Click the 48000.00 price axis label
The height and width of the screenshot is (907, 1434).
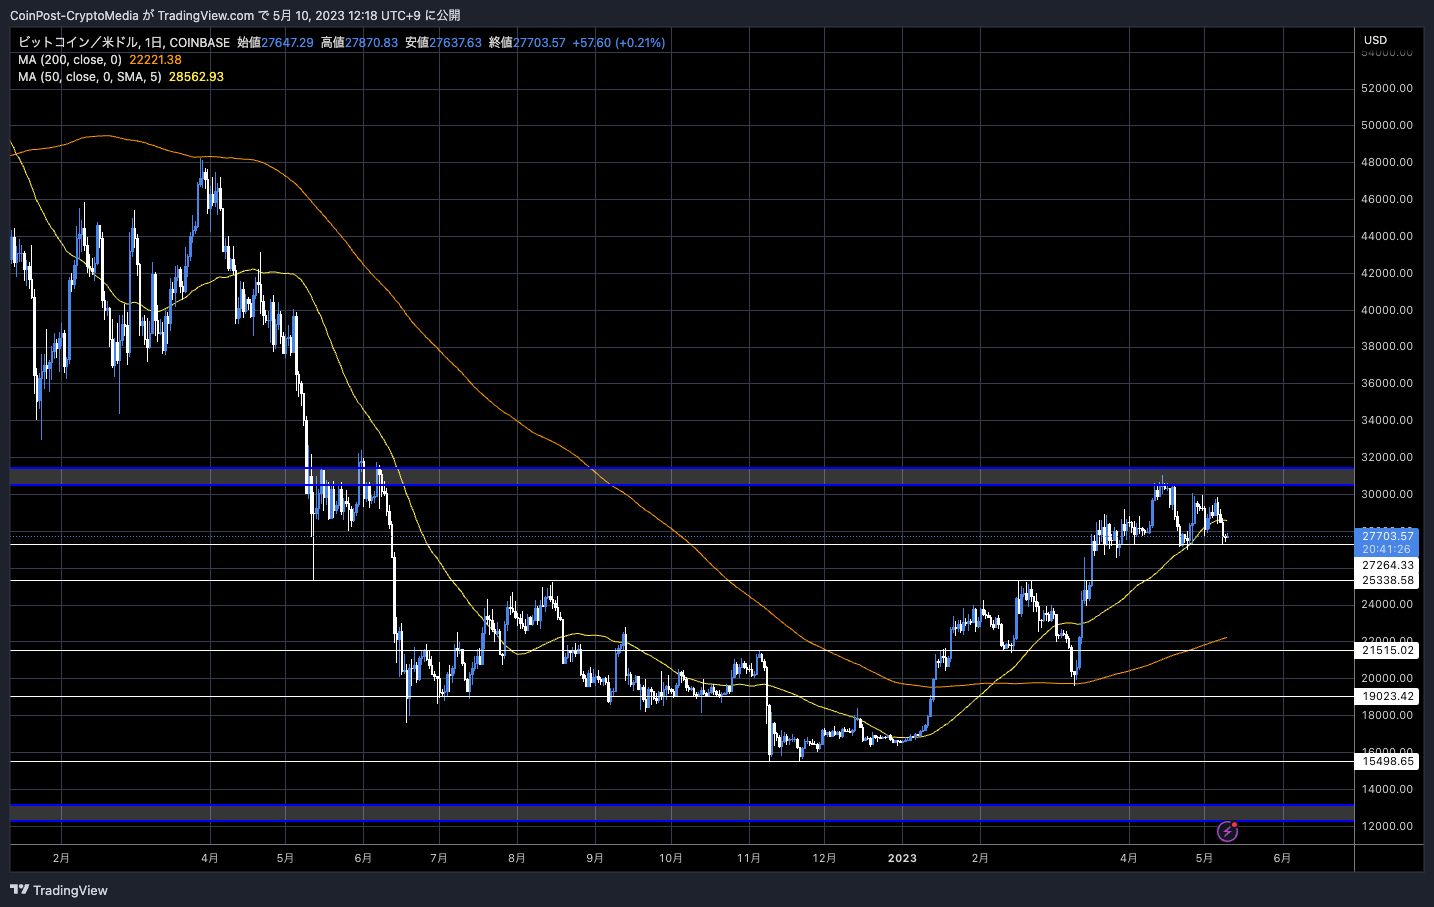click(1387, 162)
